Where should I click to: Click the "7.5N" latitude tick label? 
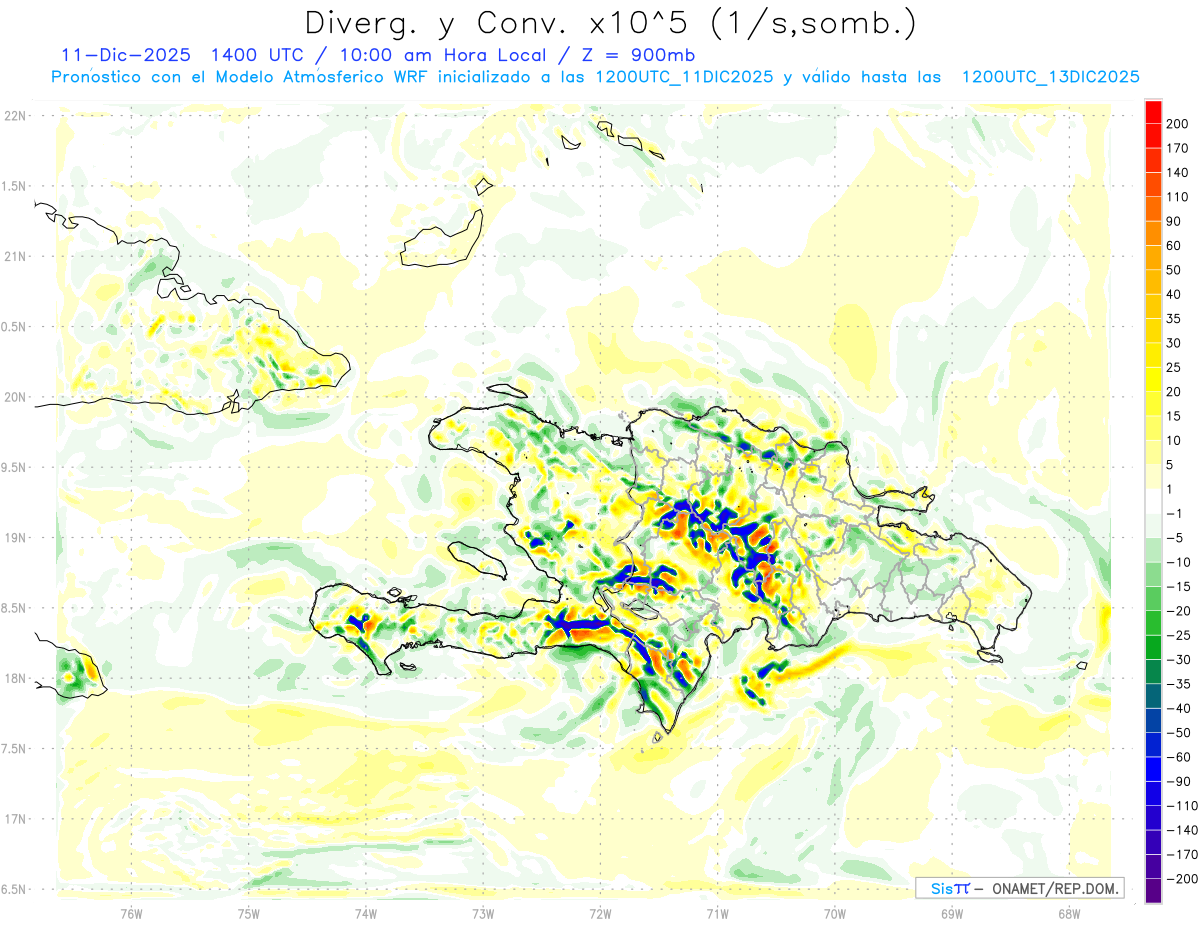point(14,749)
